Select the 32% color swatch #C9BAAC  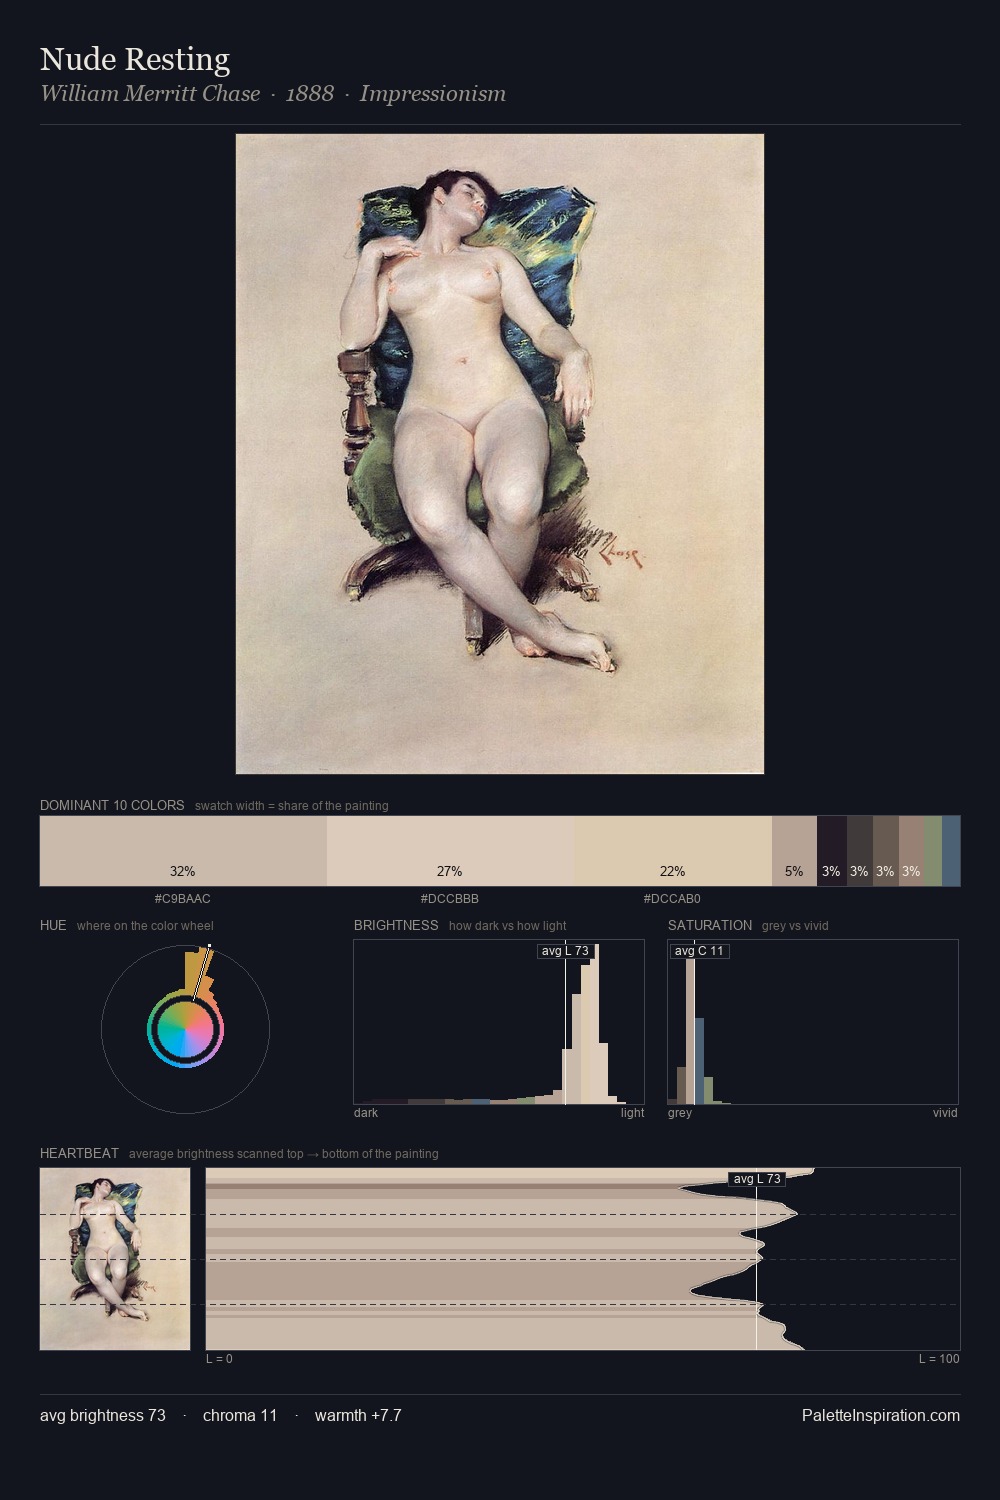[x=183, y=851]
